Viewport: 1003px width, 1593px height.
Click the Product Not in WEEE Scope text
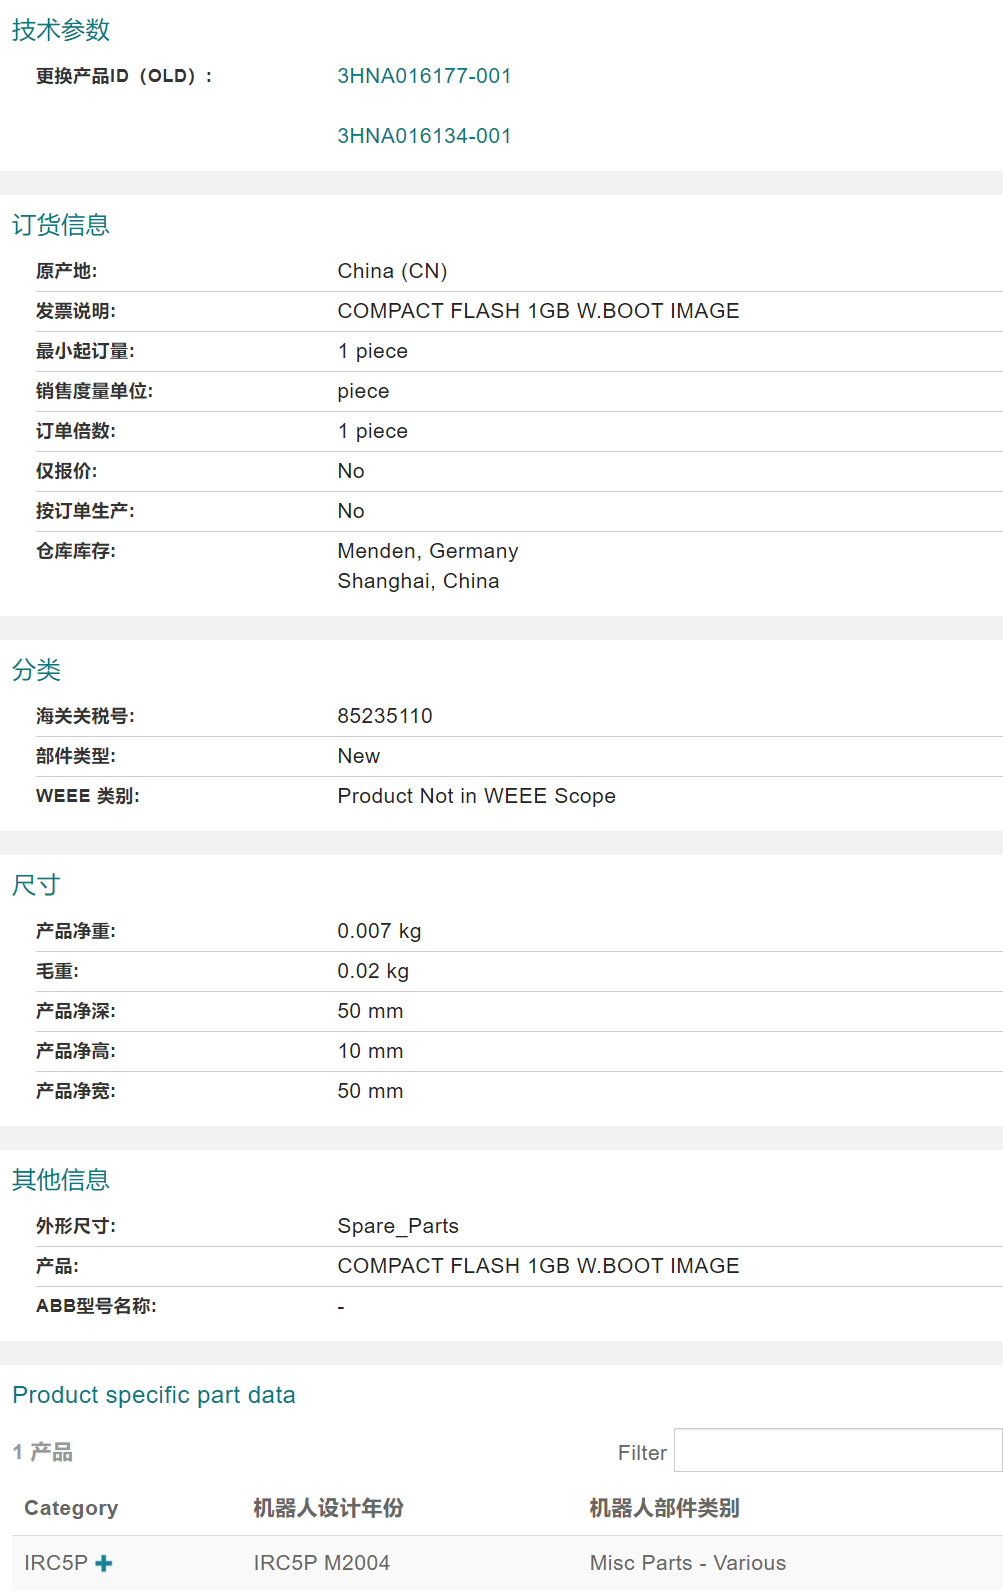476,796
